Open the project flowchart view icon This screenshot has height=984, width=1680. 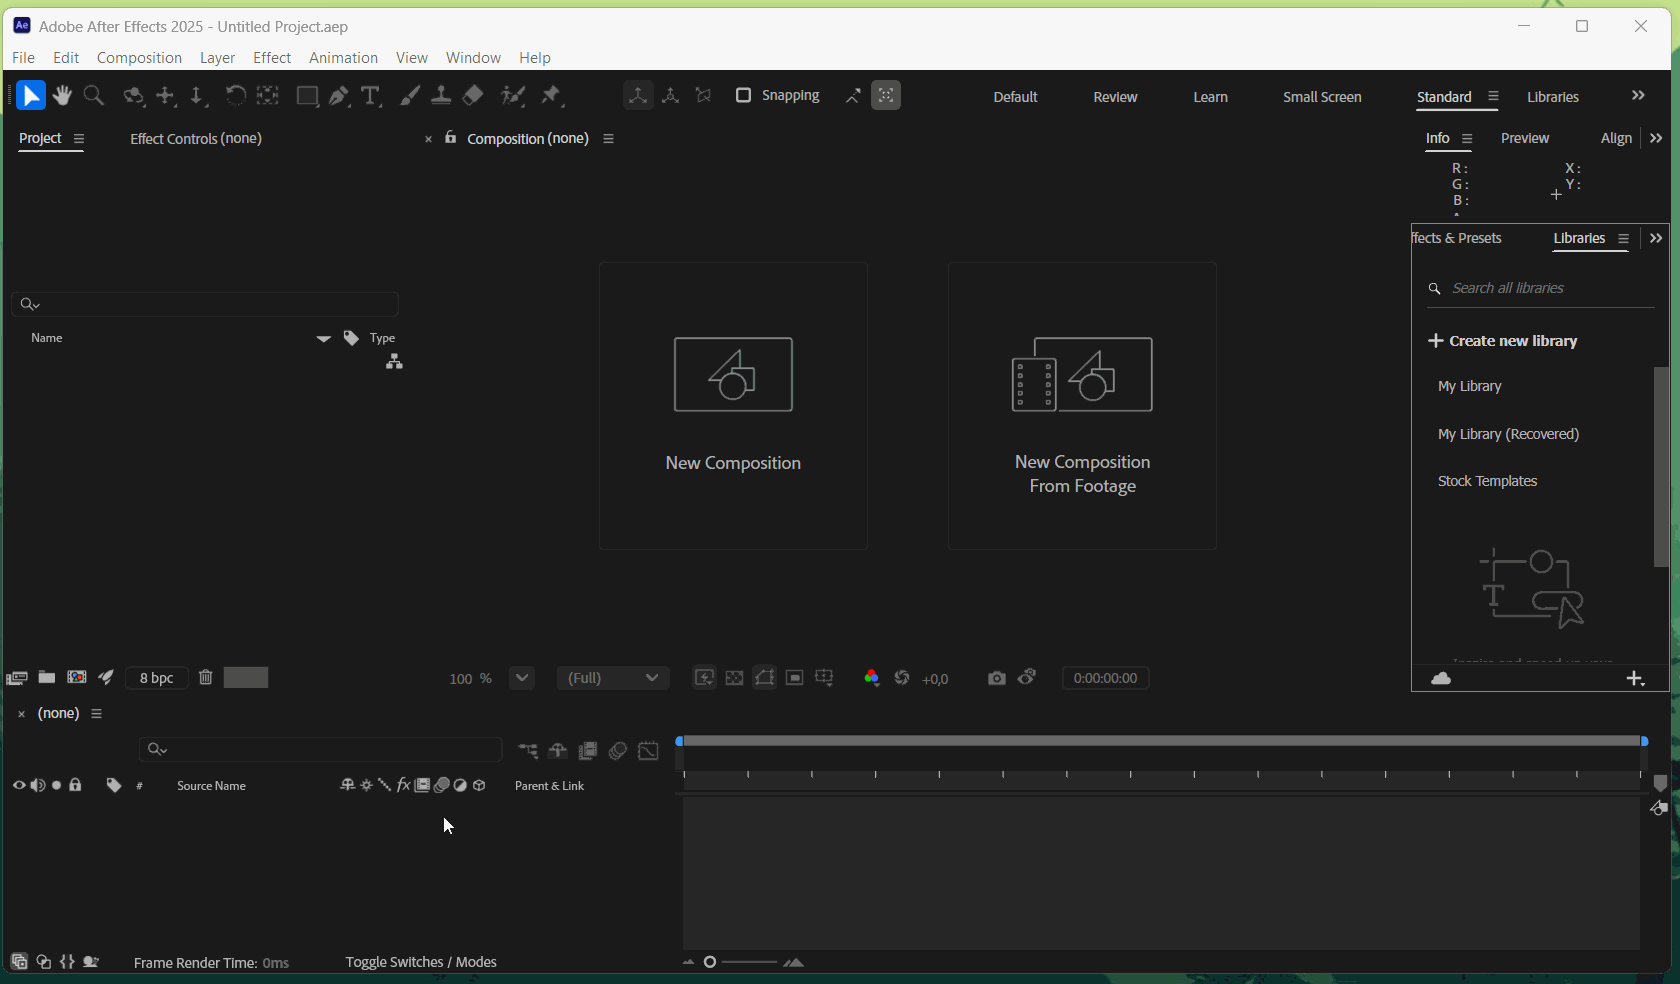395,362
